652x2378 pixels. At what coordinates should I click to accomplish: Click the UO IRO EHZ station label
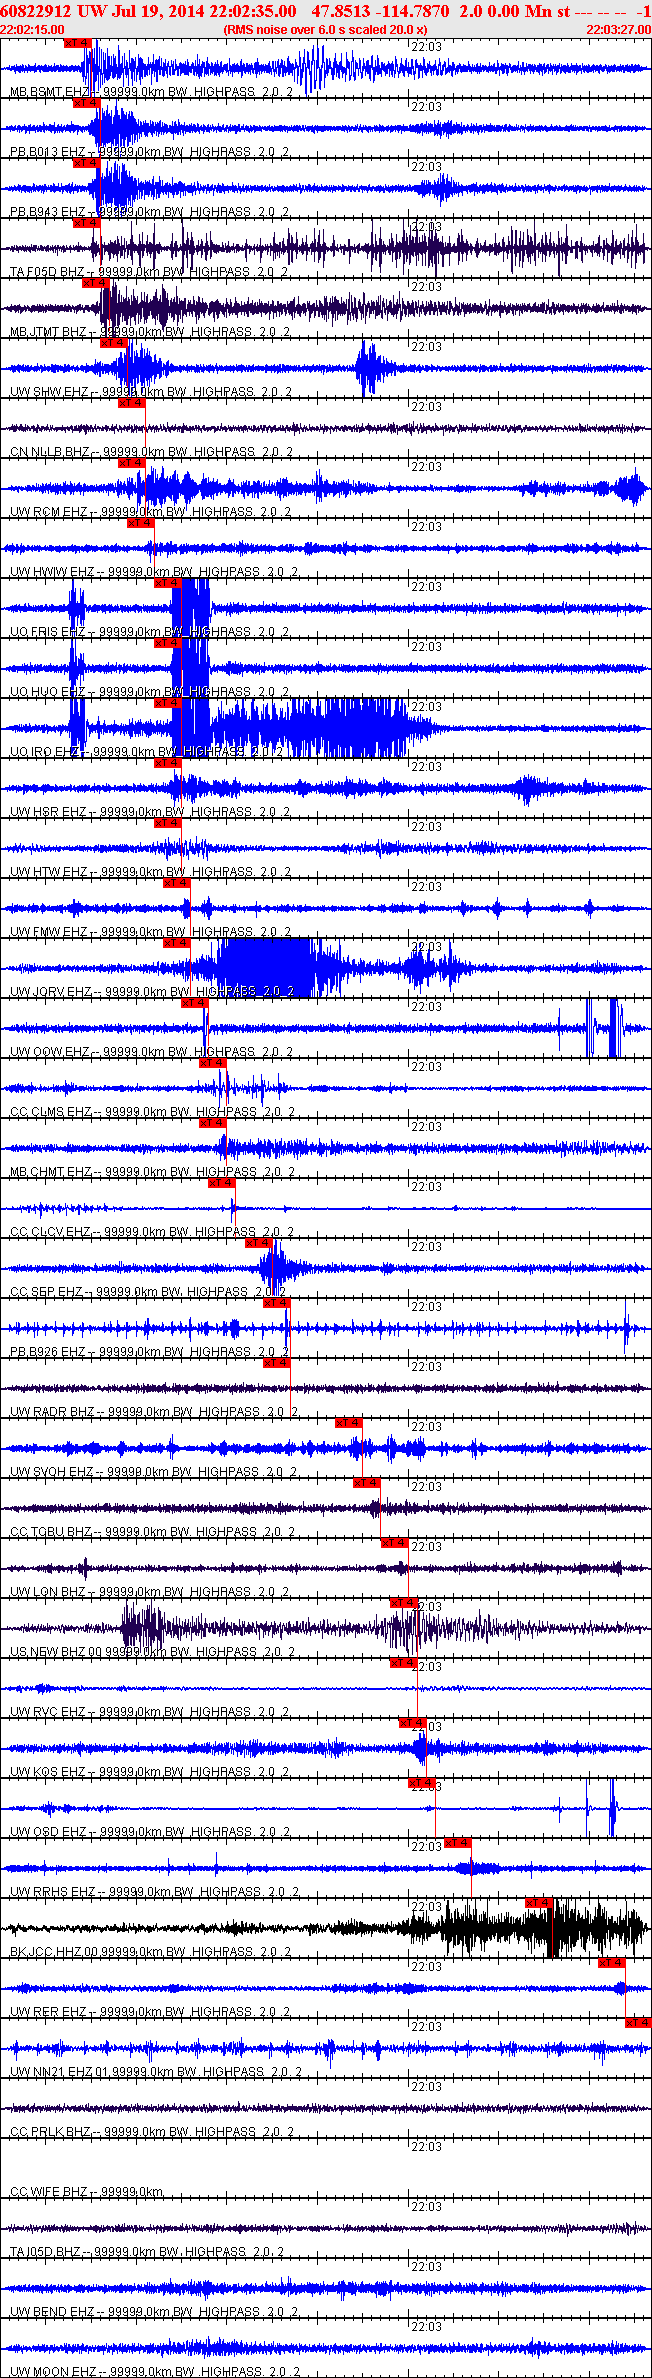pos(46,752)
